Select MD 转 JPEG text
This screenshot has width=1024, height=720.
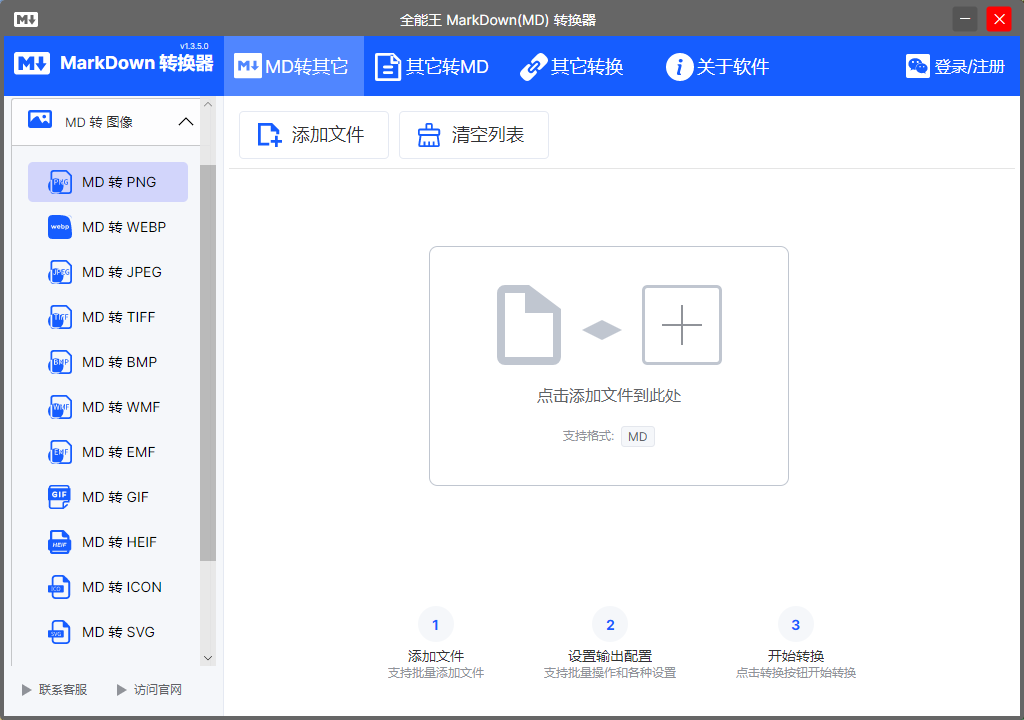122,272
